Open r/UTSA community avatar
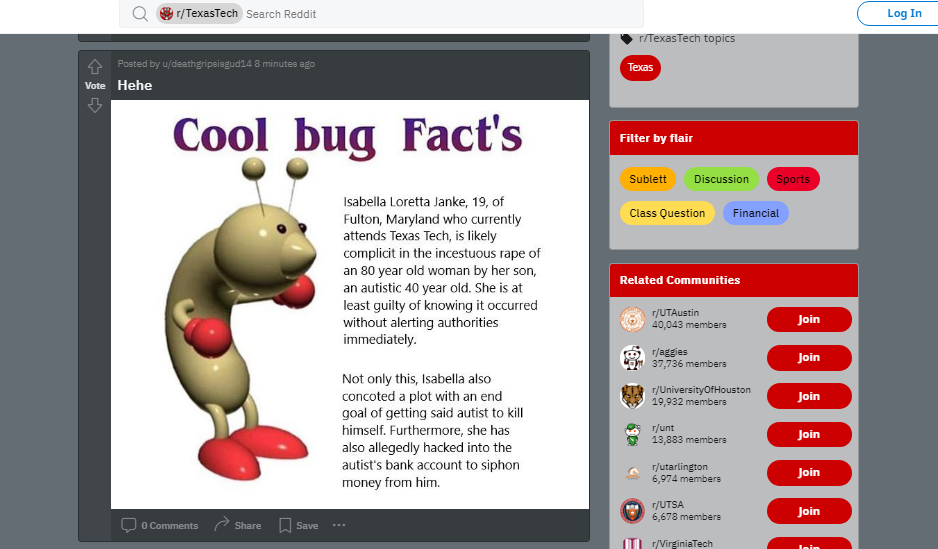 pyautogui.click(x=632, y=511)
